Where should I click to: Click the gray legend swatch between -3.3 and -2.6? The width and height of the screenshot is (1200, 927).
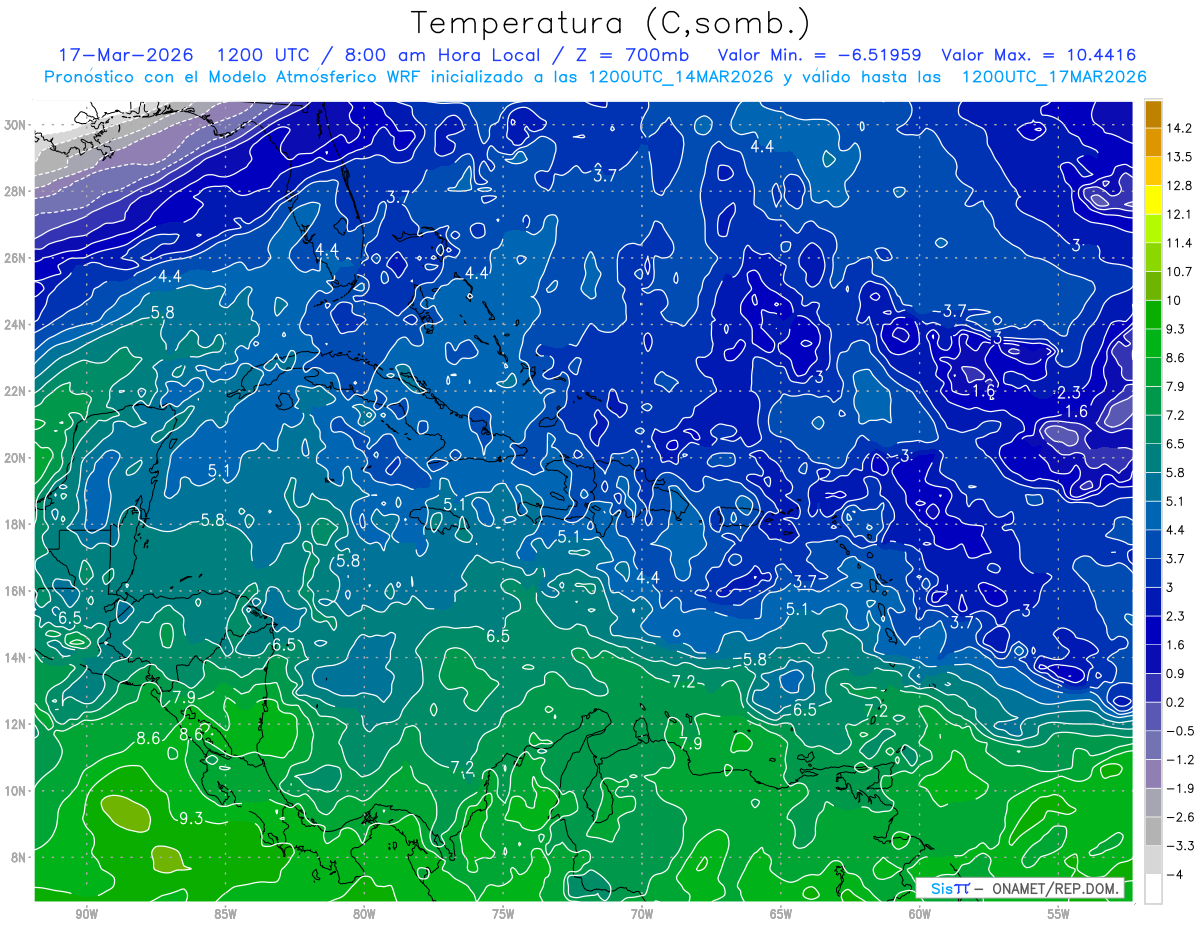pyautogui.click(x=1153, y=831)
